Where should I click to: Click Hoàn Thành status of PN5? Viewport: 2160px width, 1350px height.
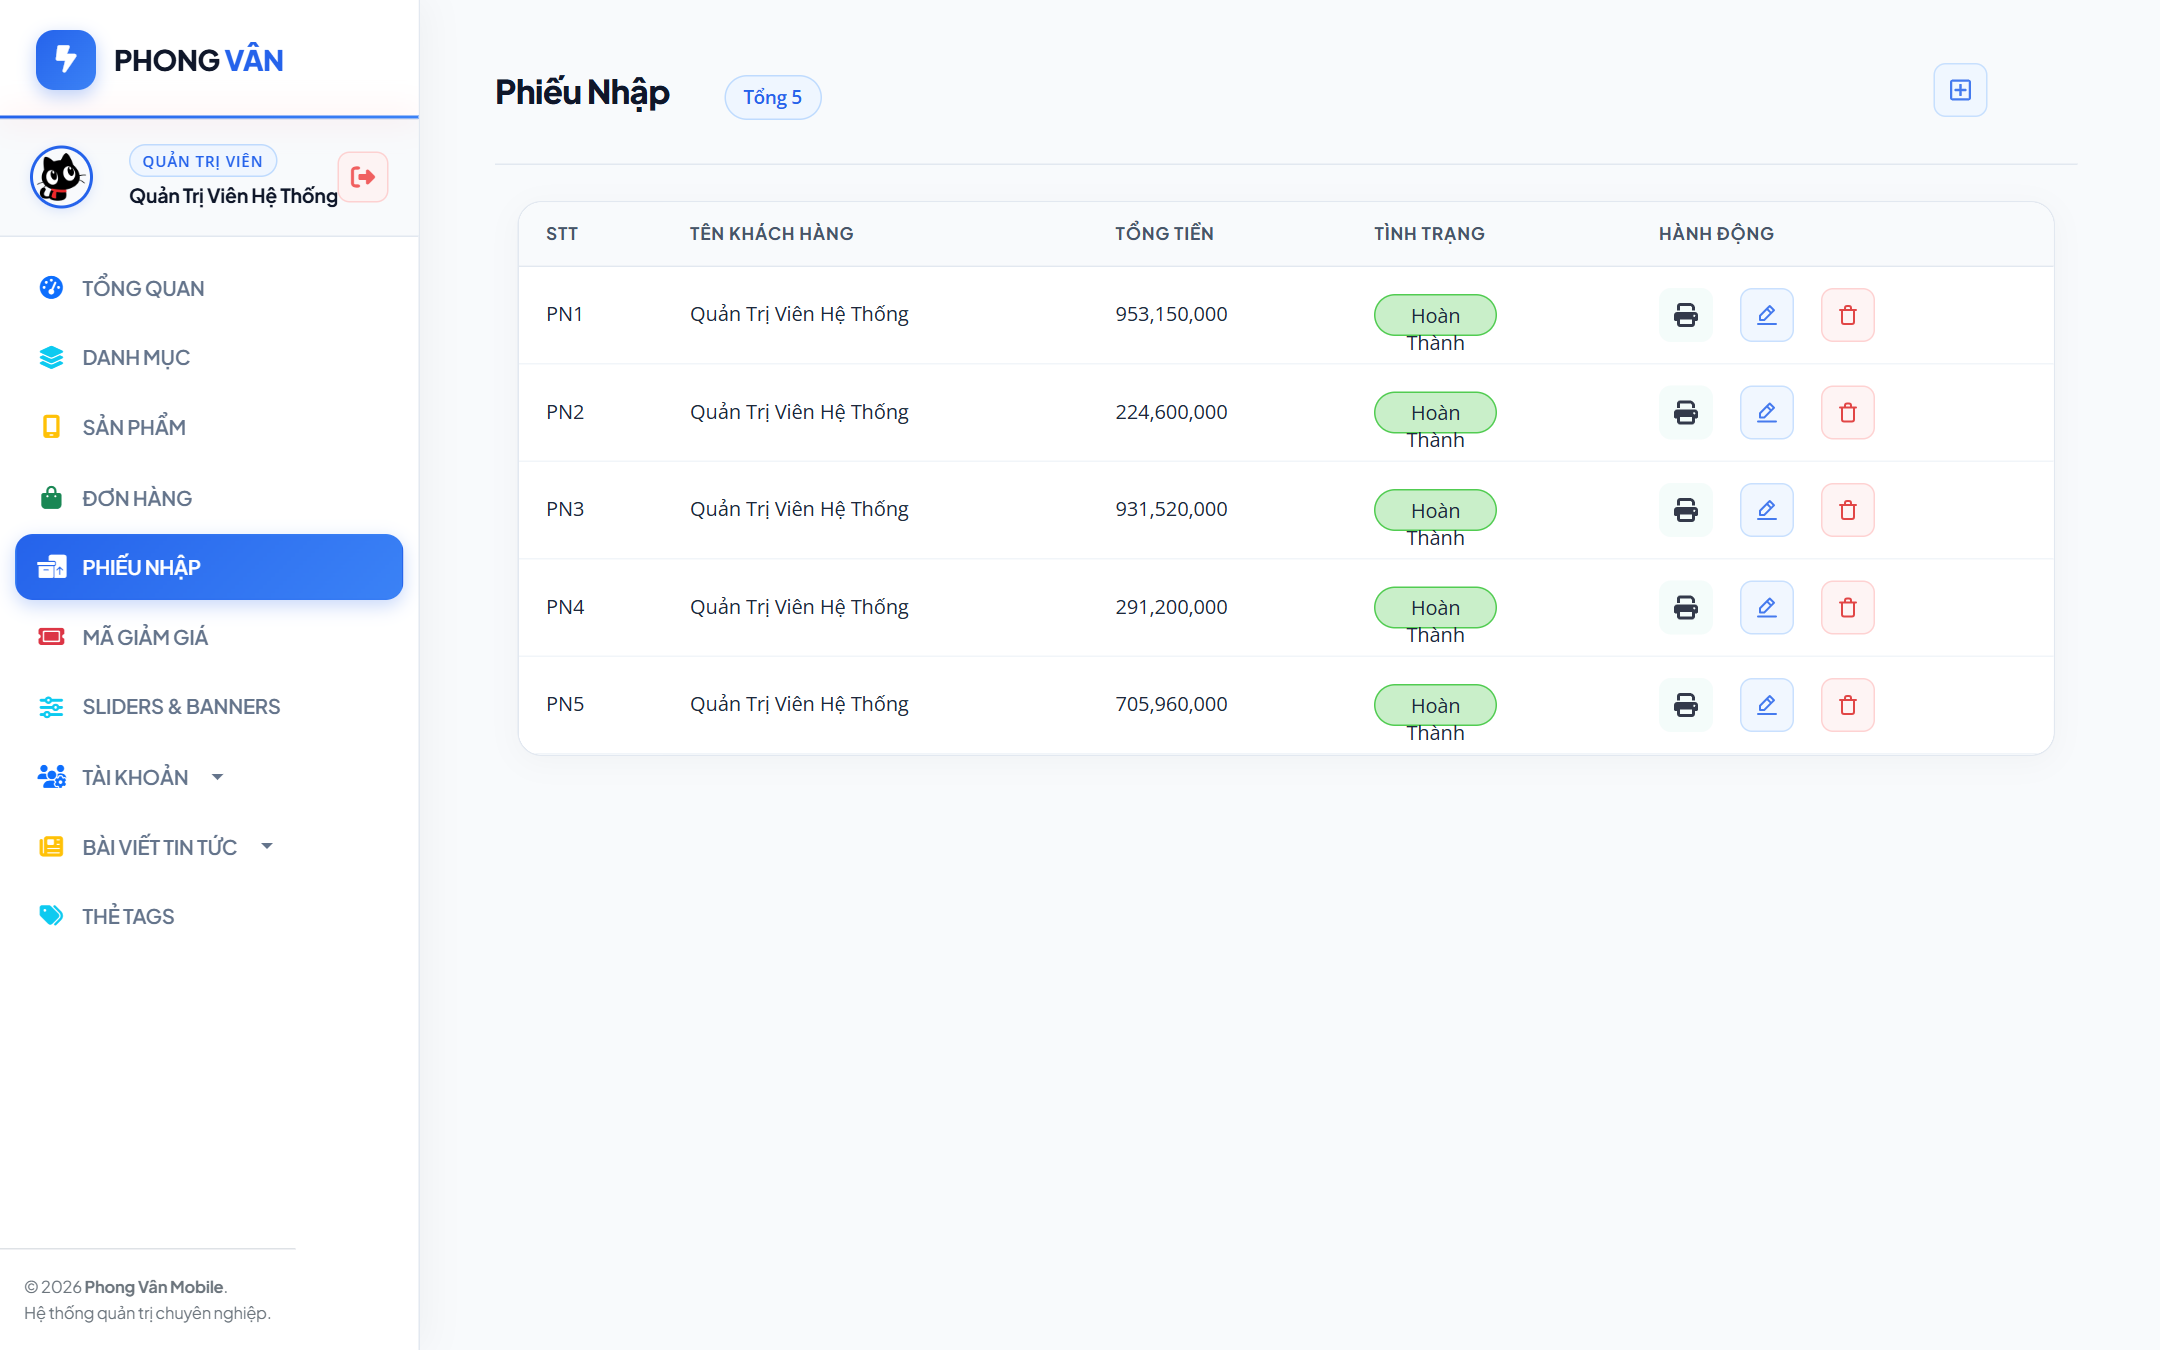point(1435,705)
